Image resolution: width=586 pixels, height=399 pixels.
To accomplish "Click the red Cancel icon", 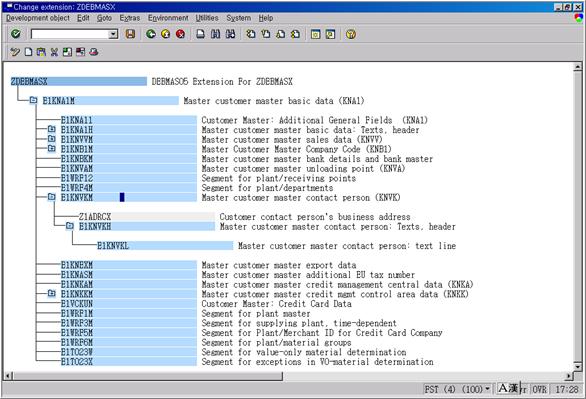I will tap(180, 34).
